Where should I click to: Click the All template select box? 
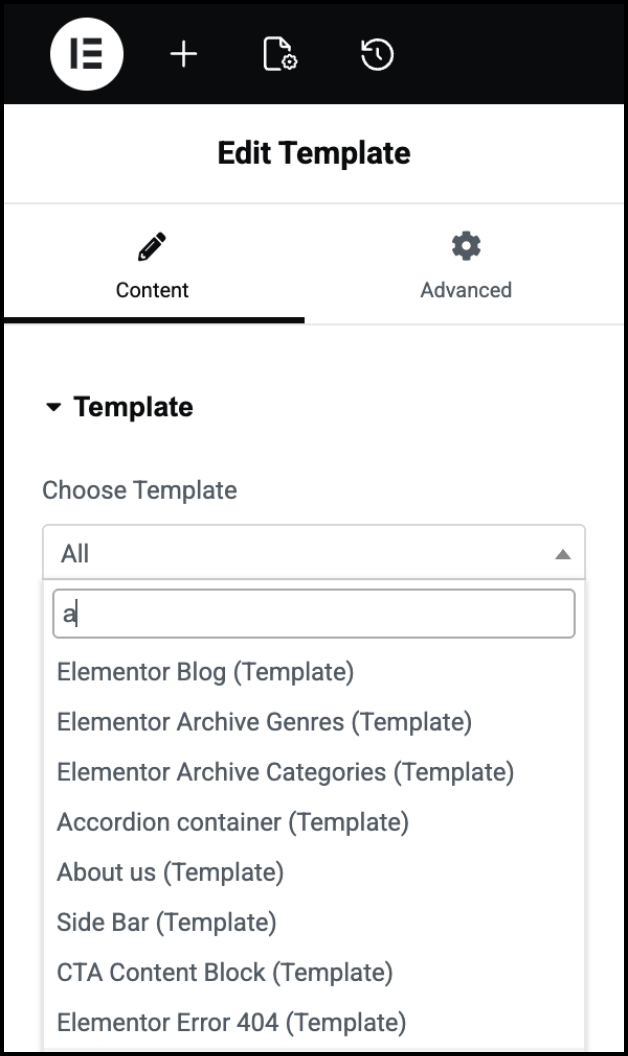point(300,553)
